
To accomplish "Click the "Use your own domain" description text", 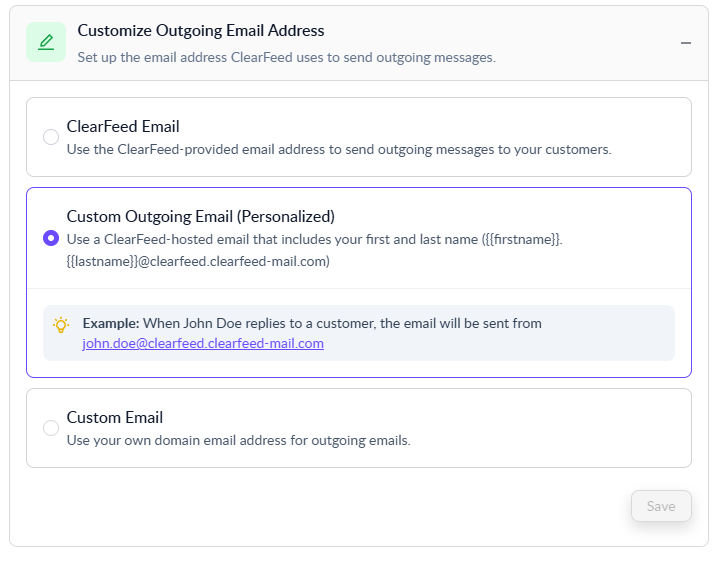I will click(238, 440).
